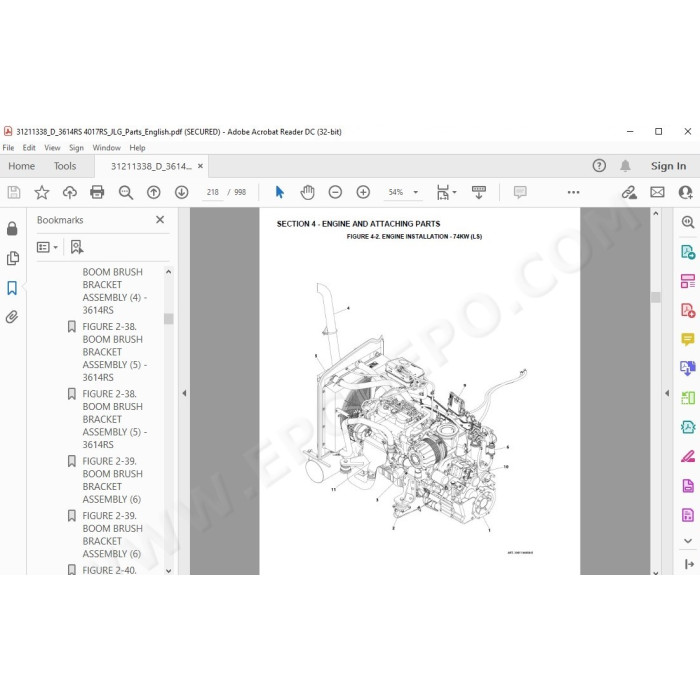The width and height of the screenshot is (700, 700).
Task: Click the scrolling mode keyboard icon
Action: coord(479,192)
